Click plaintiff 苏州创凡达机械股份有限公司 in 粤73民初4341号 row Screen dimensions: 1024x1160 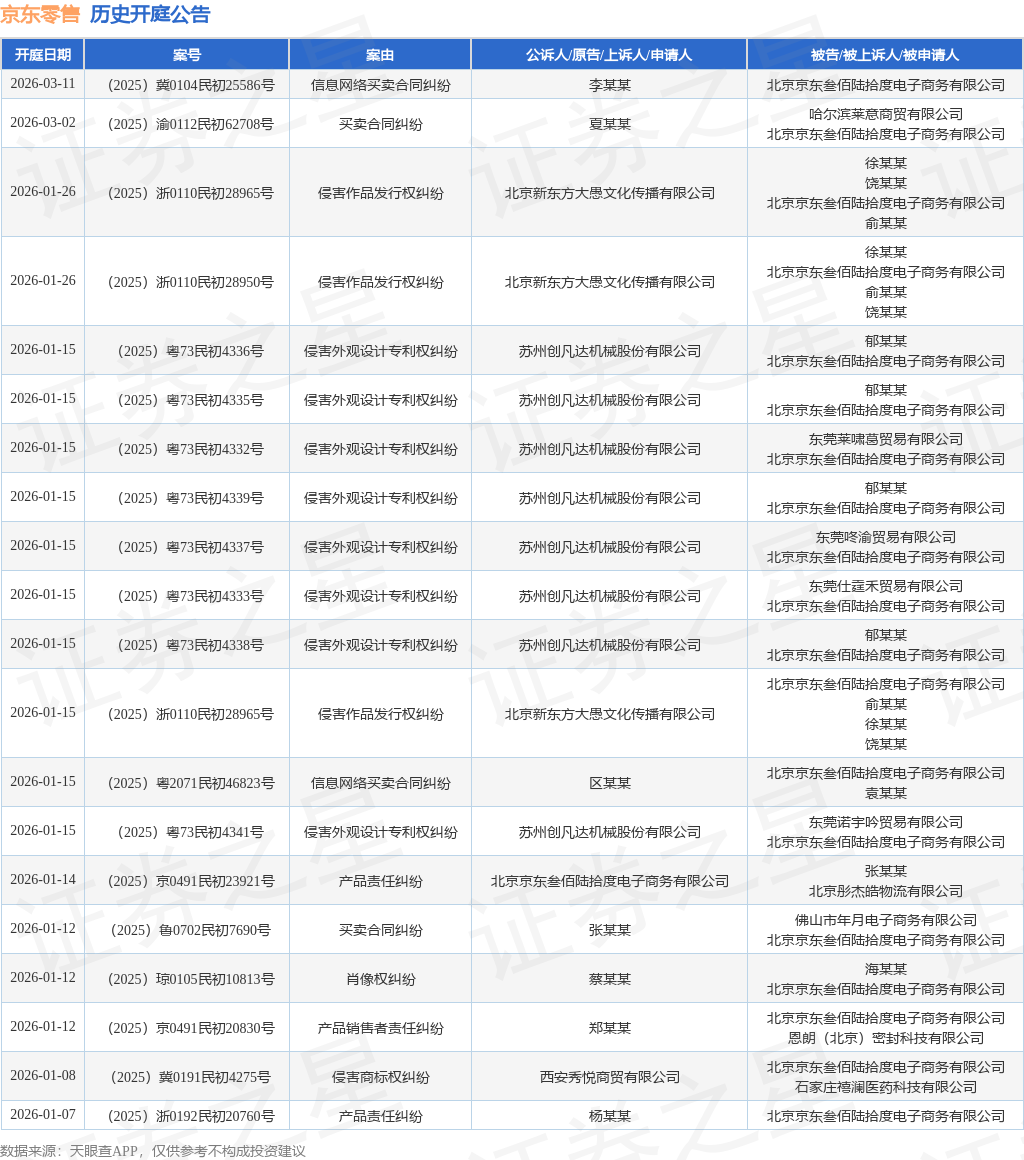point(610,832)
